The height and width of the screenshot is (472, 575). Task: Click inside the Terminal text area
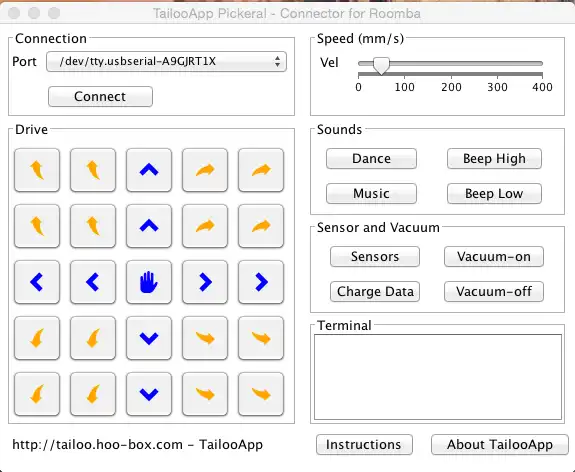438,377
